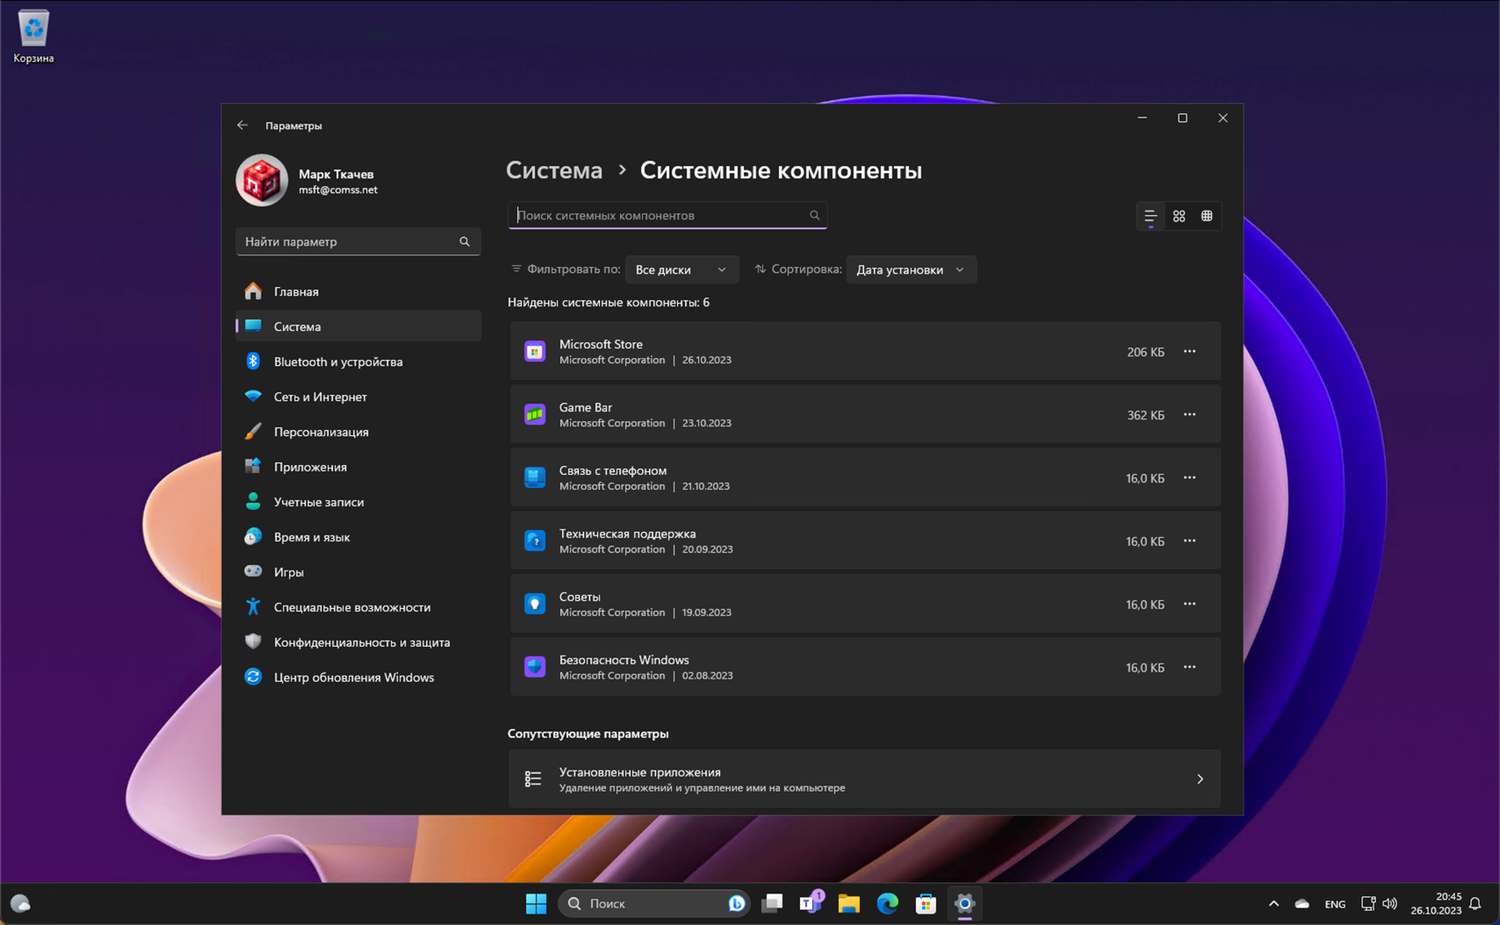Launch Microsoft Teams from the taskbar
1500x925 pixels.
[811, 904]
